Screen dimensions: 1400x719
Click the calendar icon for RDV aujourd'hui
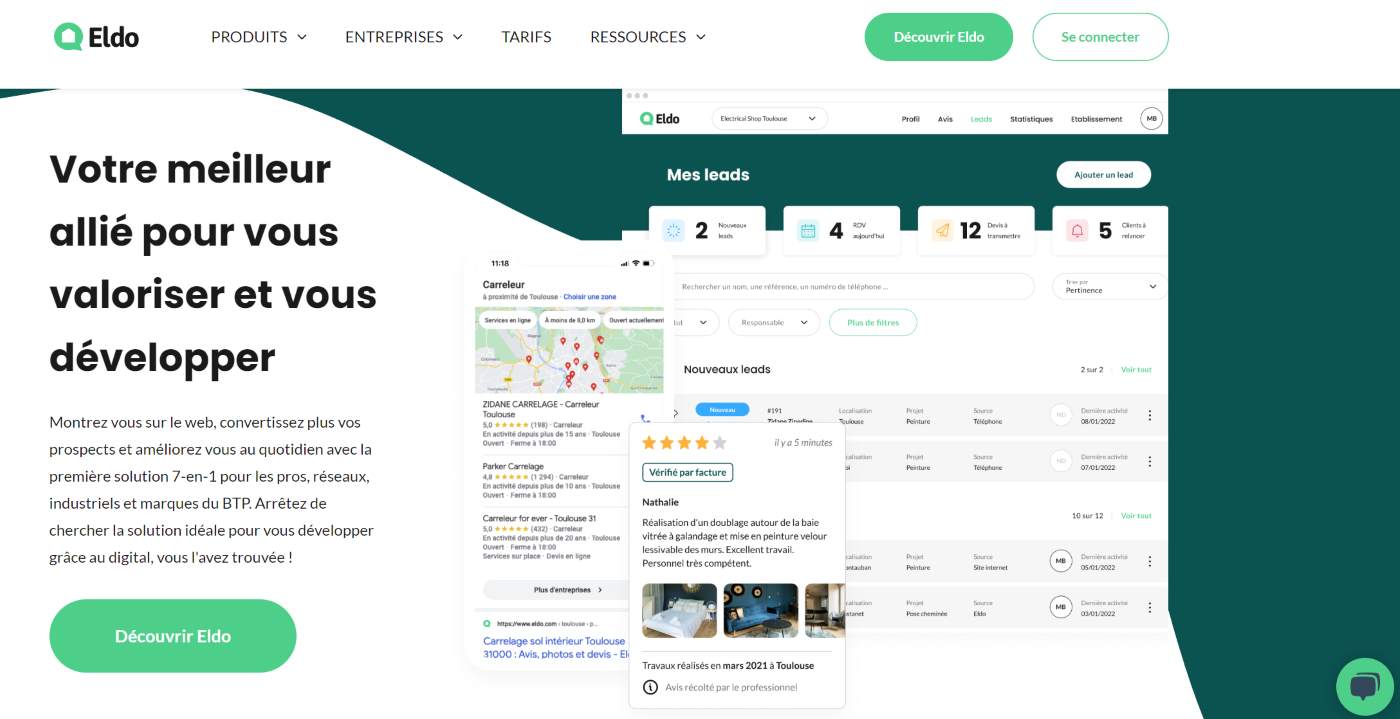(x=808, y=231)
